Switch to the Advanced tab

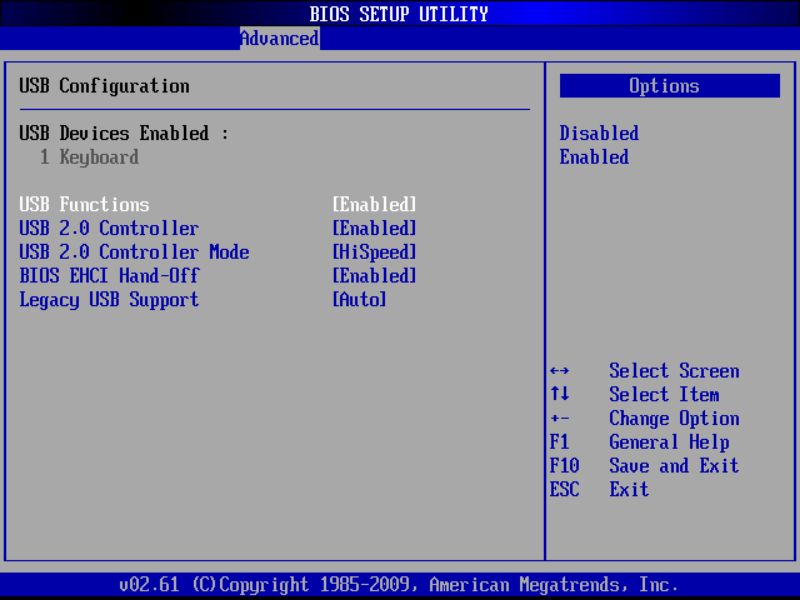278,38
